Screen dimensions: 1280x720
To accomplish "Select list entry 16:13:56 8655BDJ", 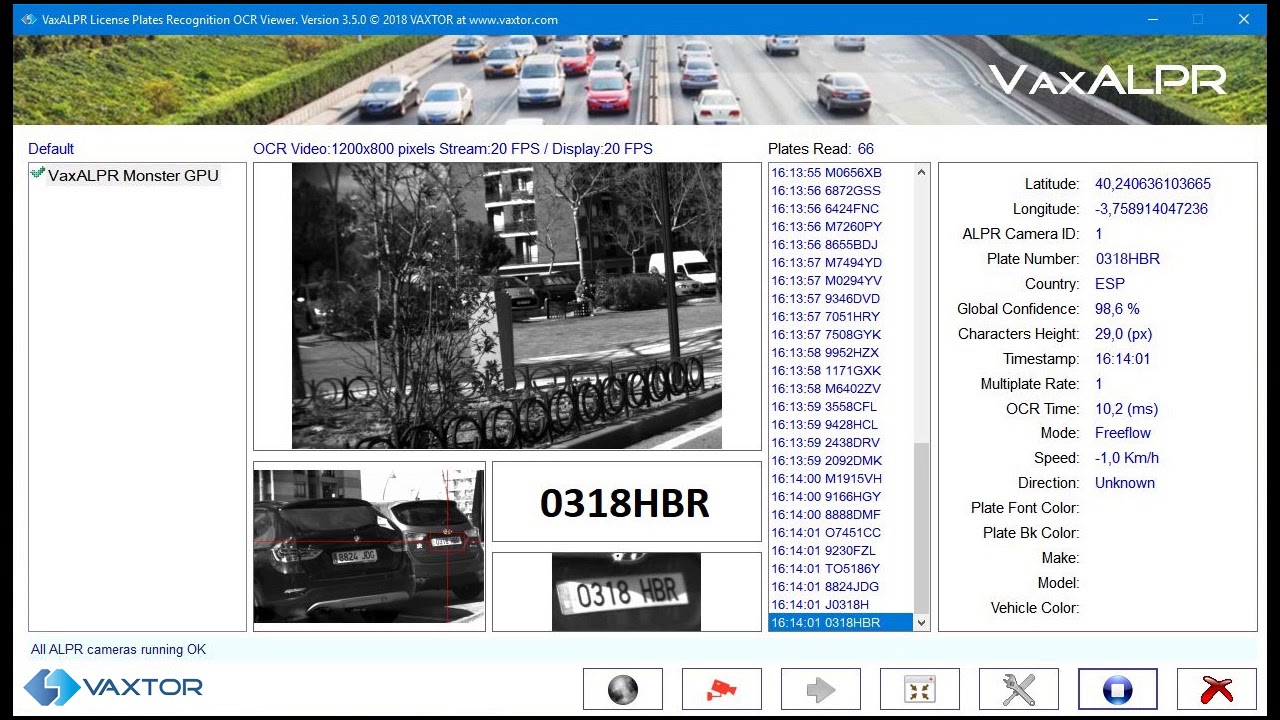I will coord(841,244).
